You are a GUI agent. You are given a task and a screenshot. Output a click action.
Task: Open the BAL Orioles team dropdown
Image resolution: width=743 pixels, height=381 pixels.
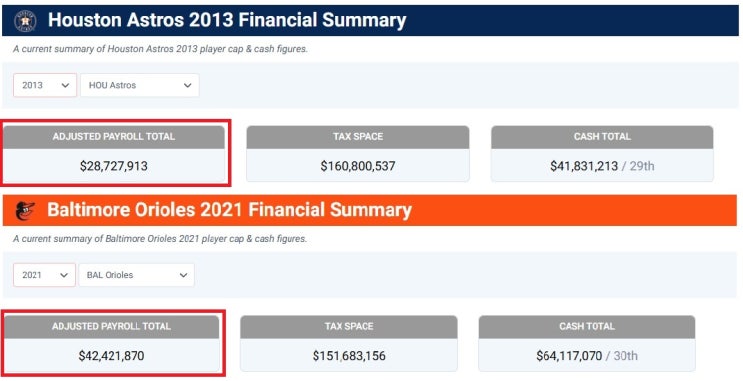pyautogui.click(x=136, y=275)
